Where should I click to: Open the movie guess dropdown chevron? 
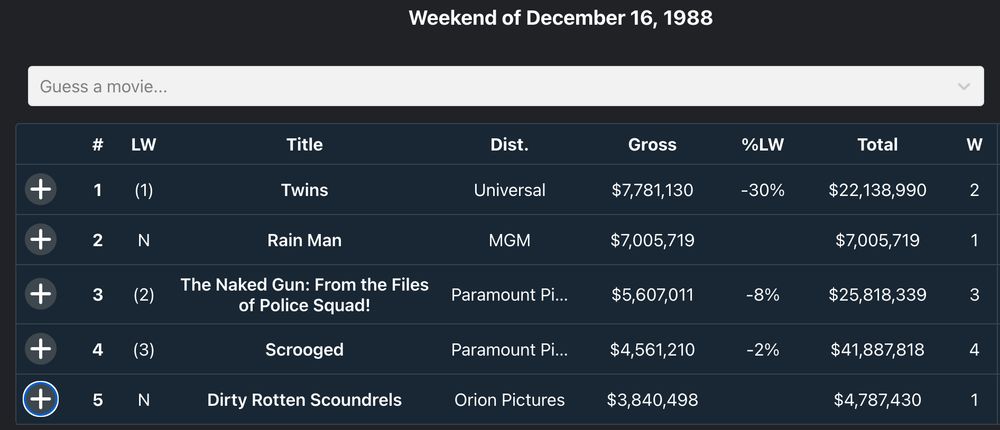point(964,87)
